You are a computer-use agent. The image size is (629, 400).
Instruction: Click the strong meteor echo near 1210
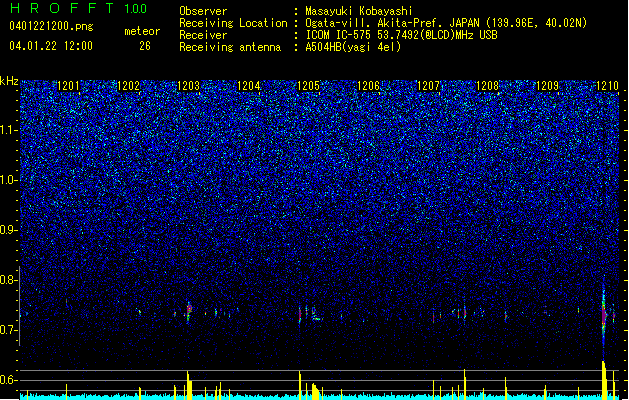pyautogui.click(x=604, y=313)
